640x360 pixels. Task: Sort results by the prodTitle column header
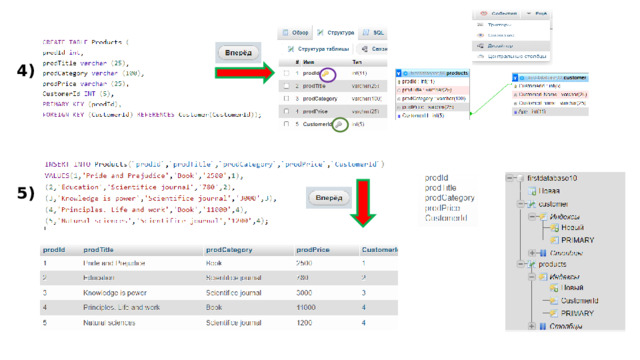click(x=98, y=250)
